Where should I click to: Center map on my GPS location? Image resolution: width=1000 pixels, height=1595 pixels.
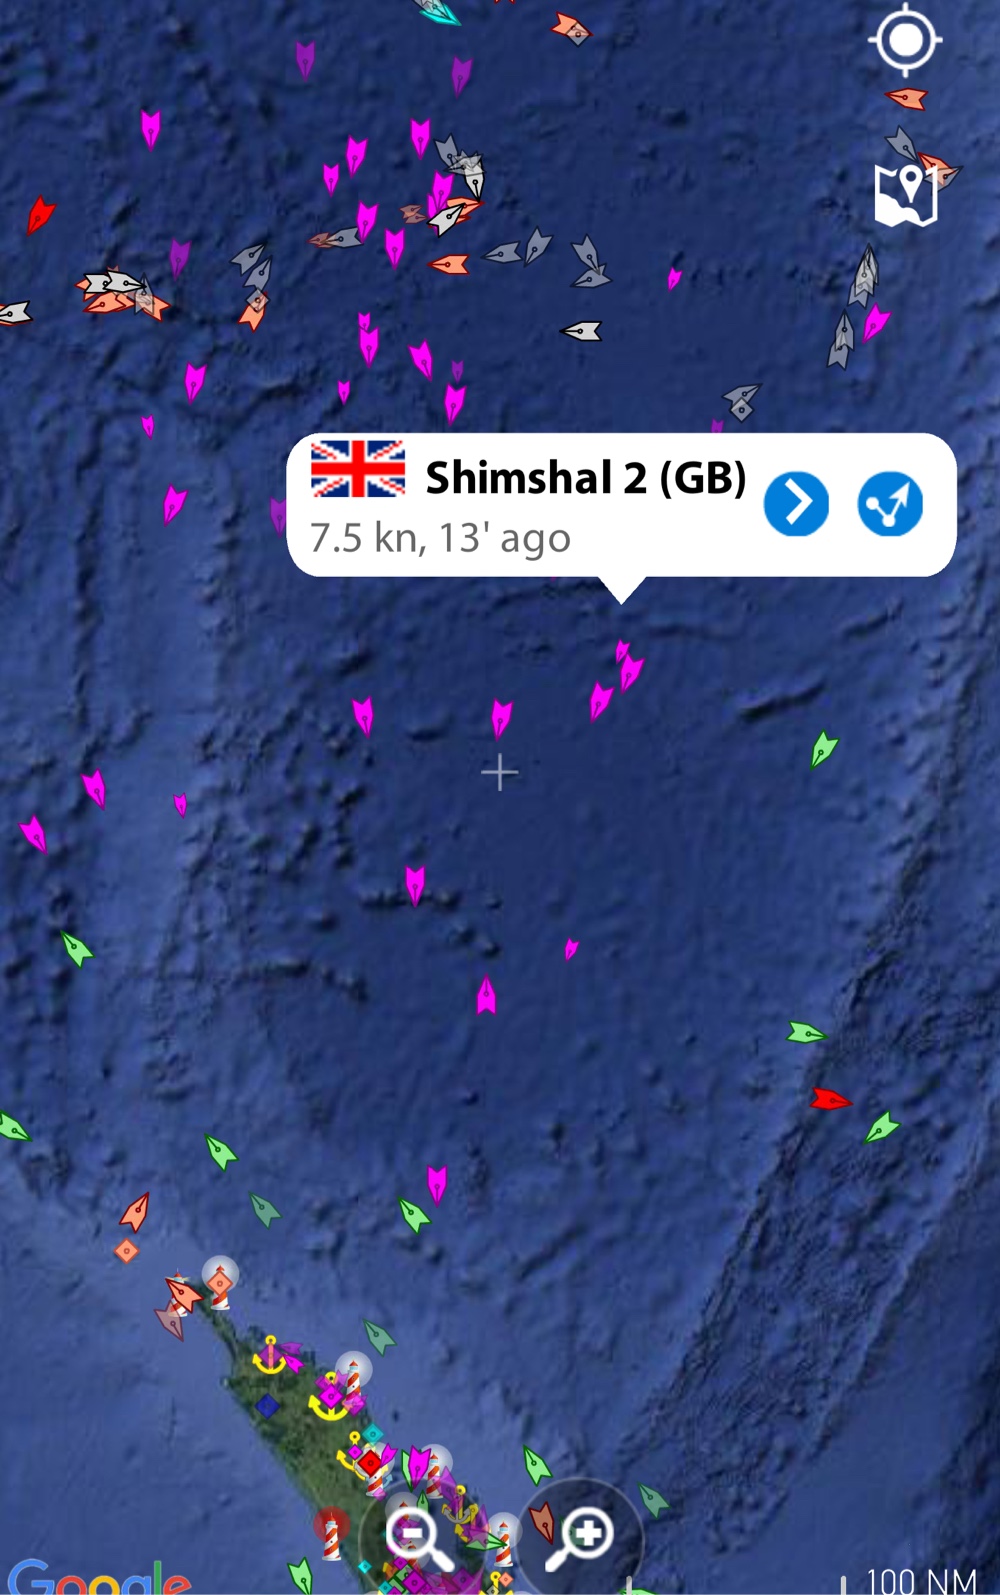[905, 40]
